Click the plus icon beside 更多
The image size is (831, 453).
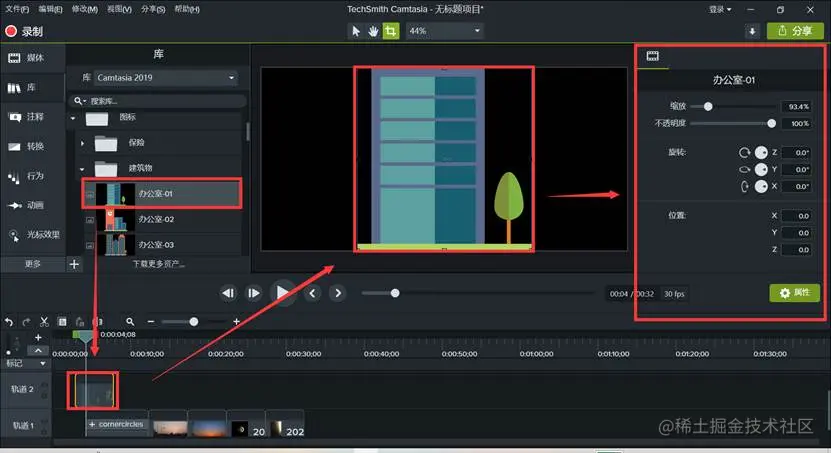74,263
